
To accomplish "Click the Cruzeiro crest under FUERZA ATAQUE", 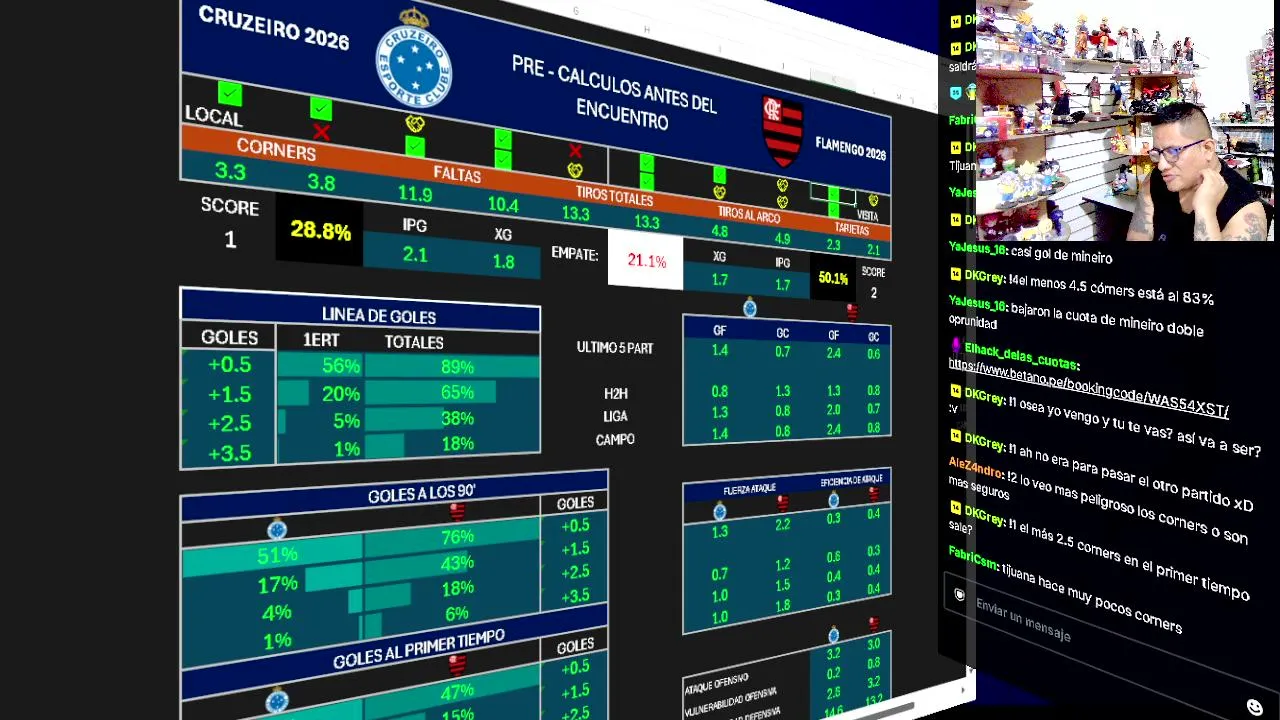I will click(x=720, y=512).
